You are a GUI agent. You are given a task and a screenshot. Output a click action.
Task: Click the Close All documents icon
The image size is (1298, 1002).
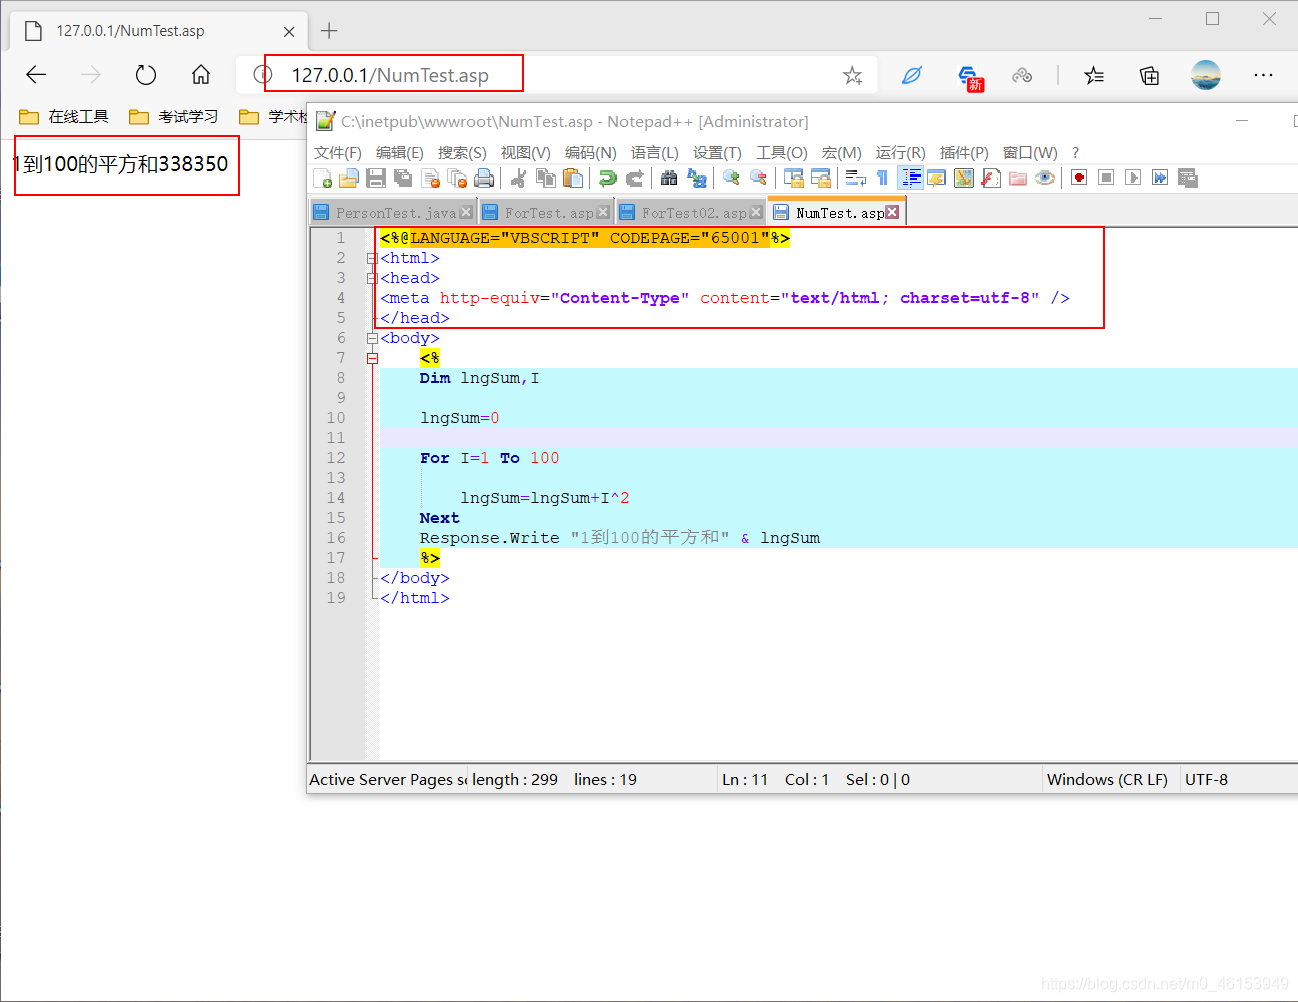(458, 178)
